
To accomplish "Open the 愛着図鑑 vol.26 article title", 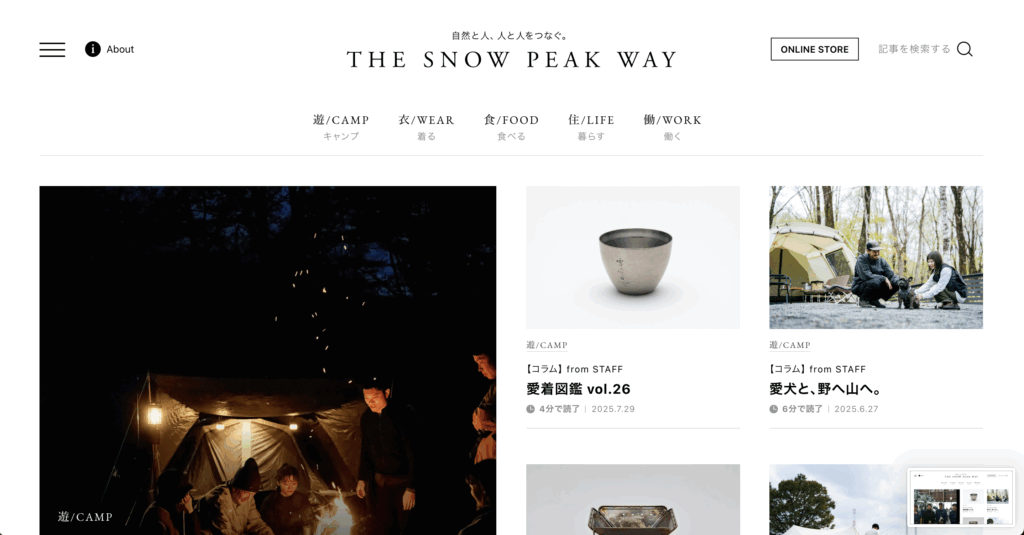I will pyautogui.click(x=578, y=389).
